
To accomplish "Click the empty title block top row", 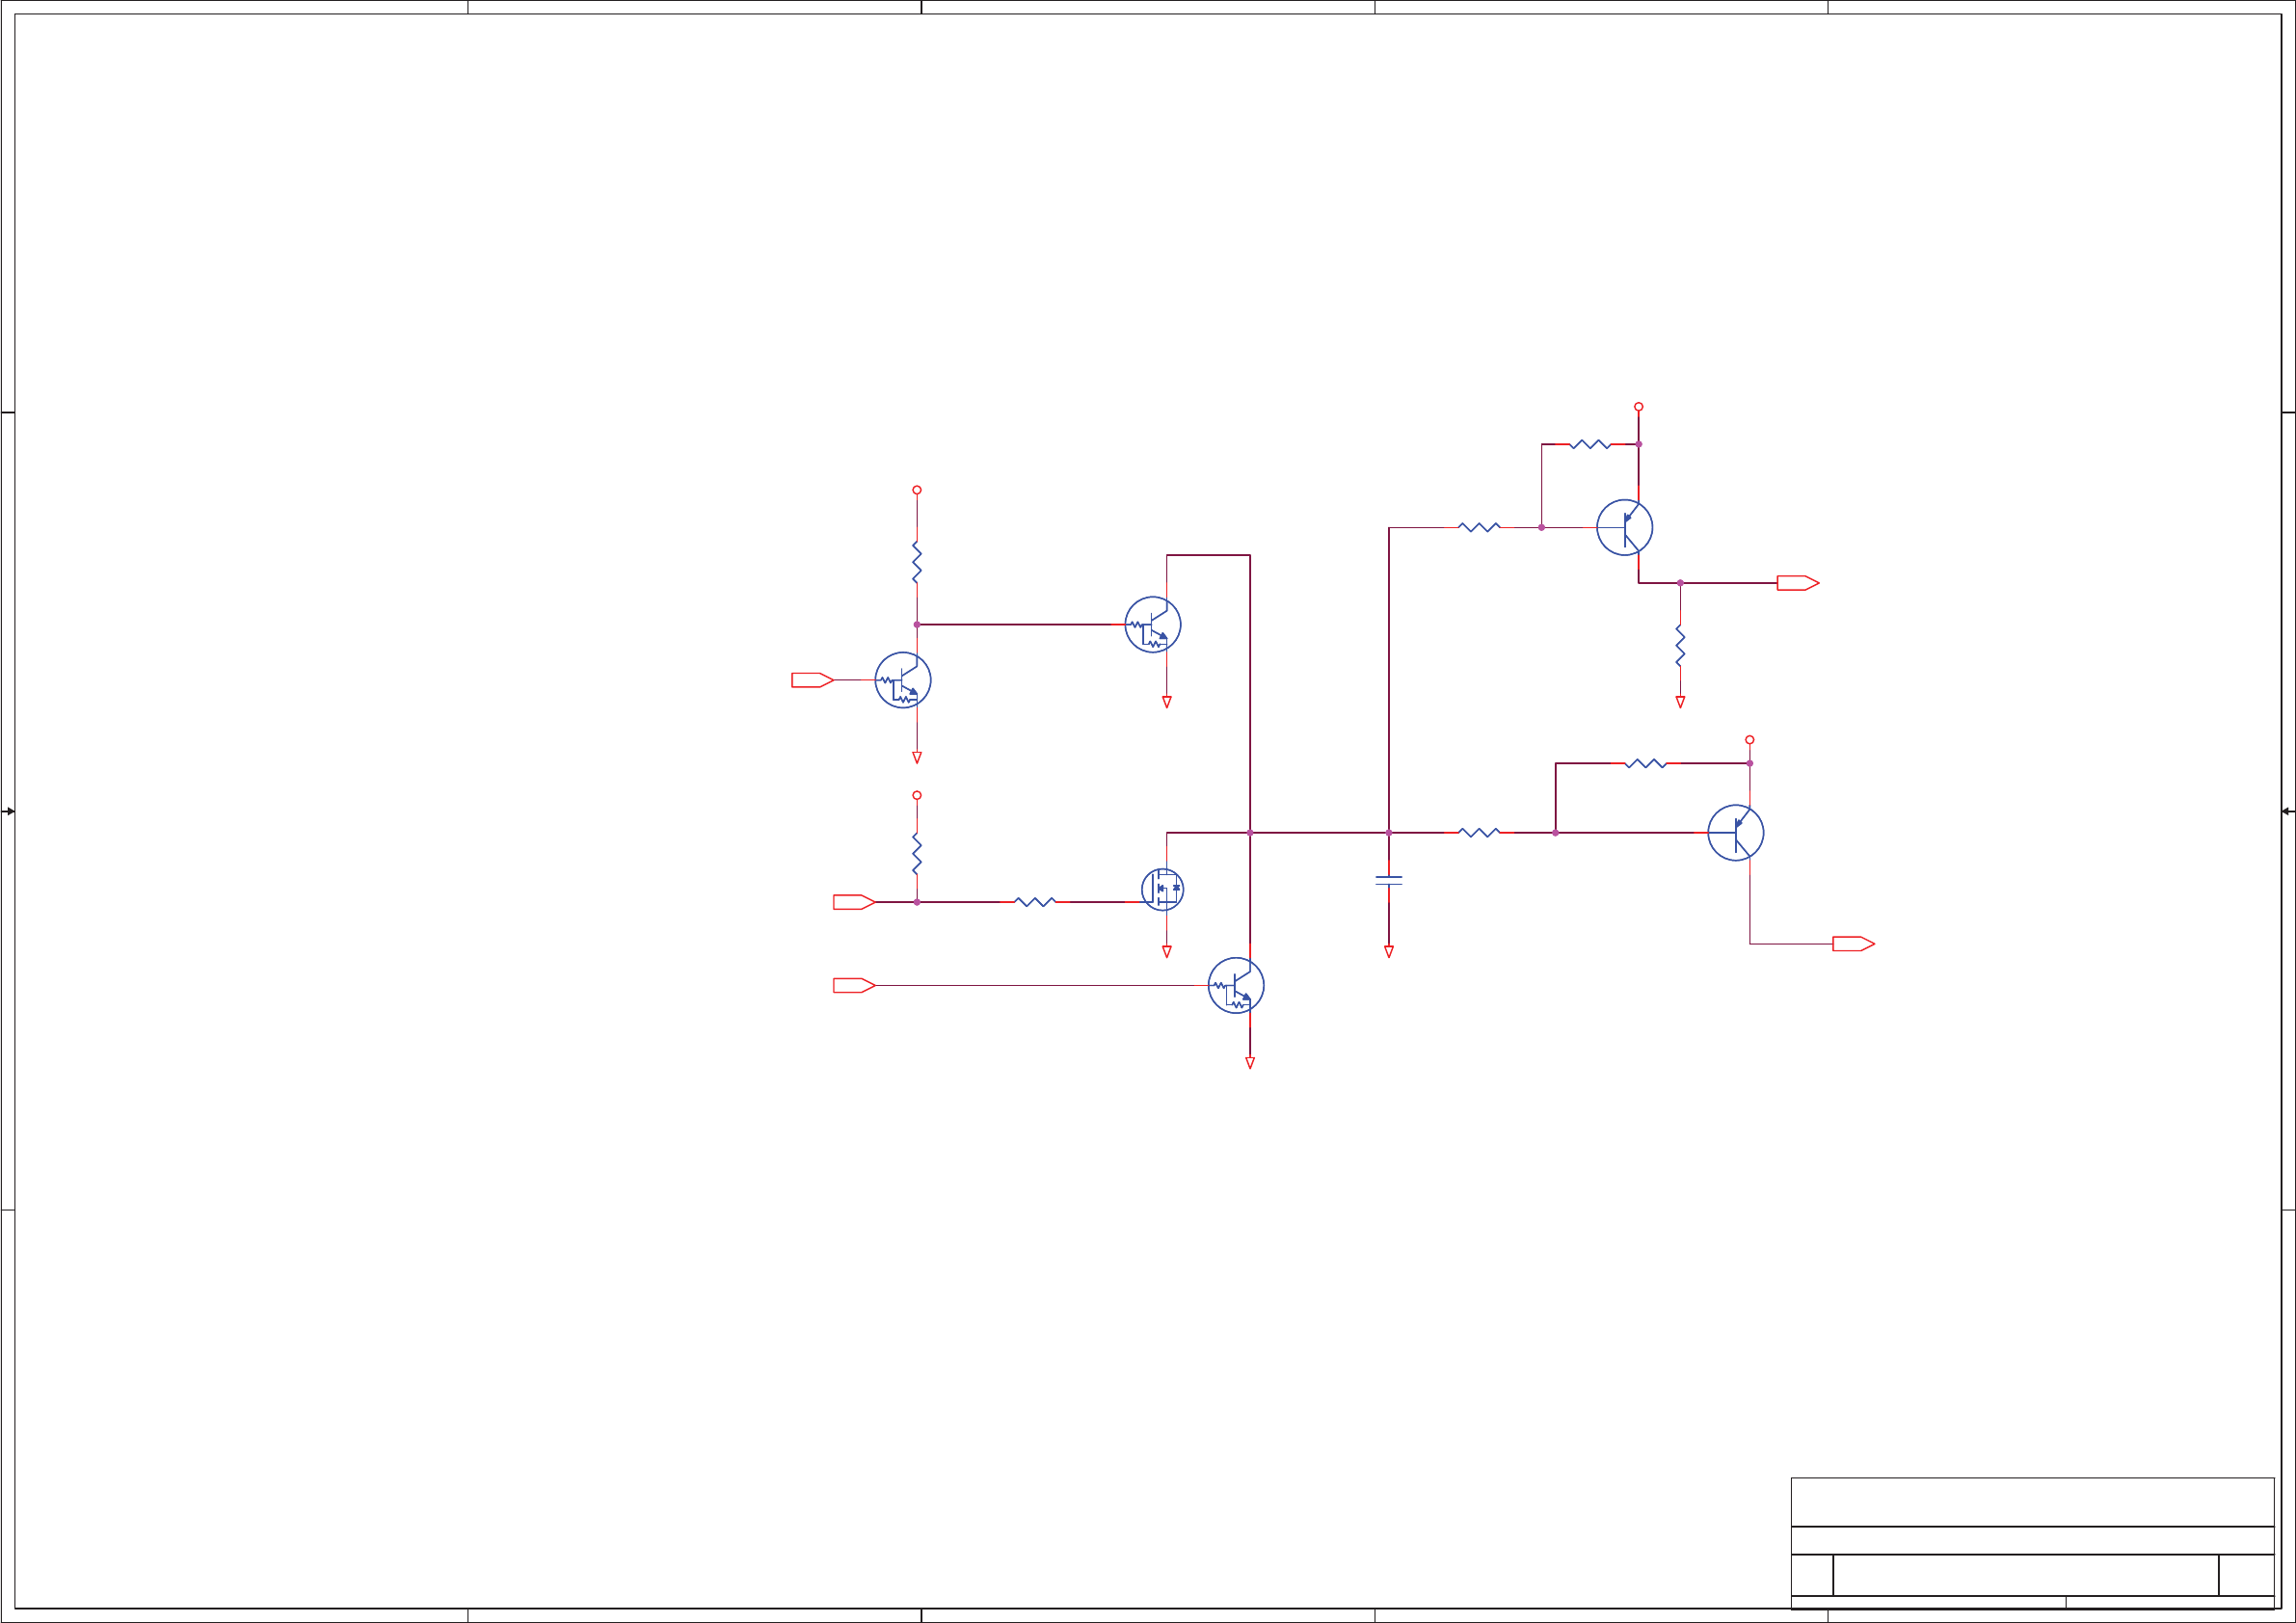I will (x=2032, y=1501).
